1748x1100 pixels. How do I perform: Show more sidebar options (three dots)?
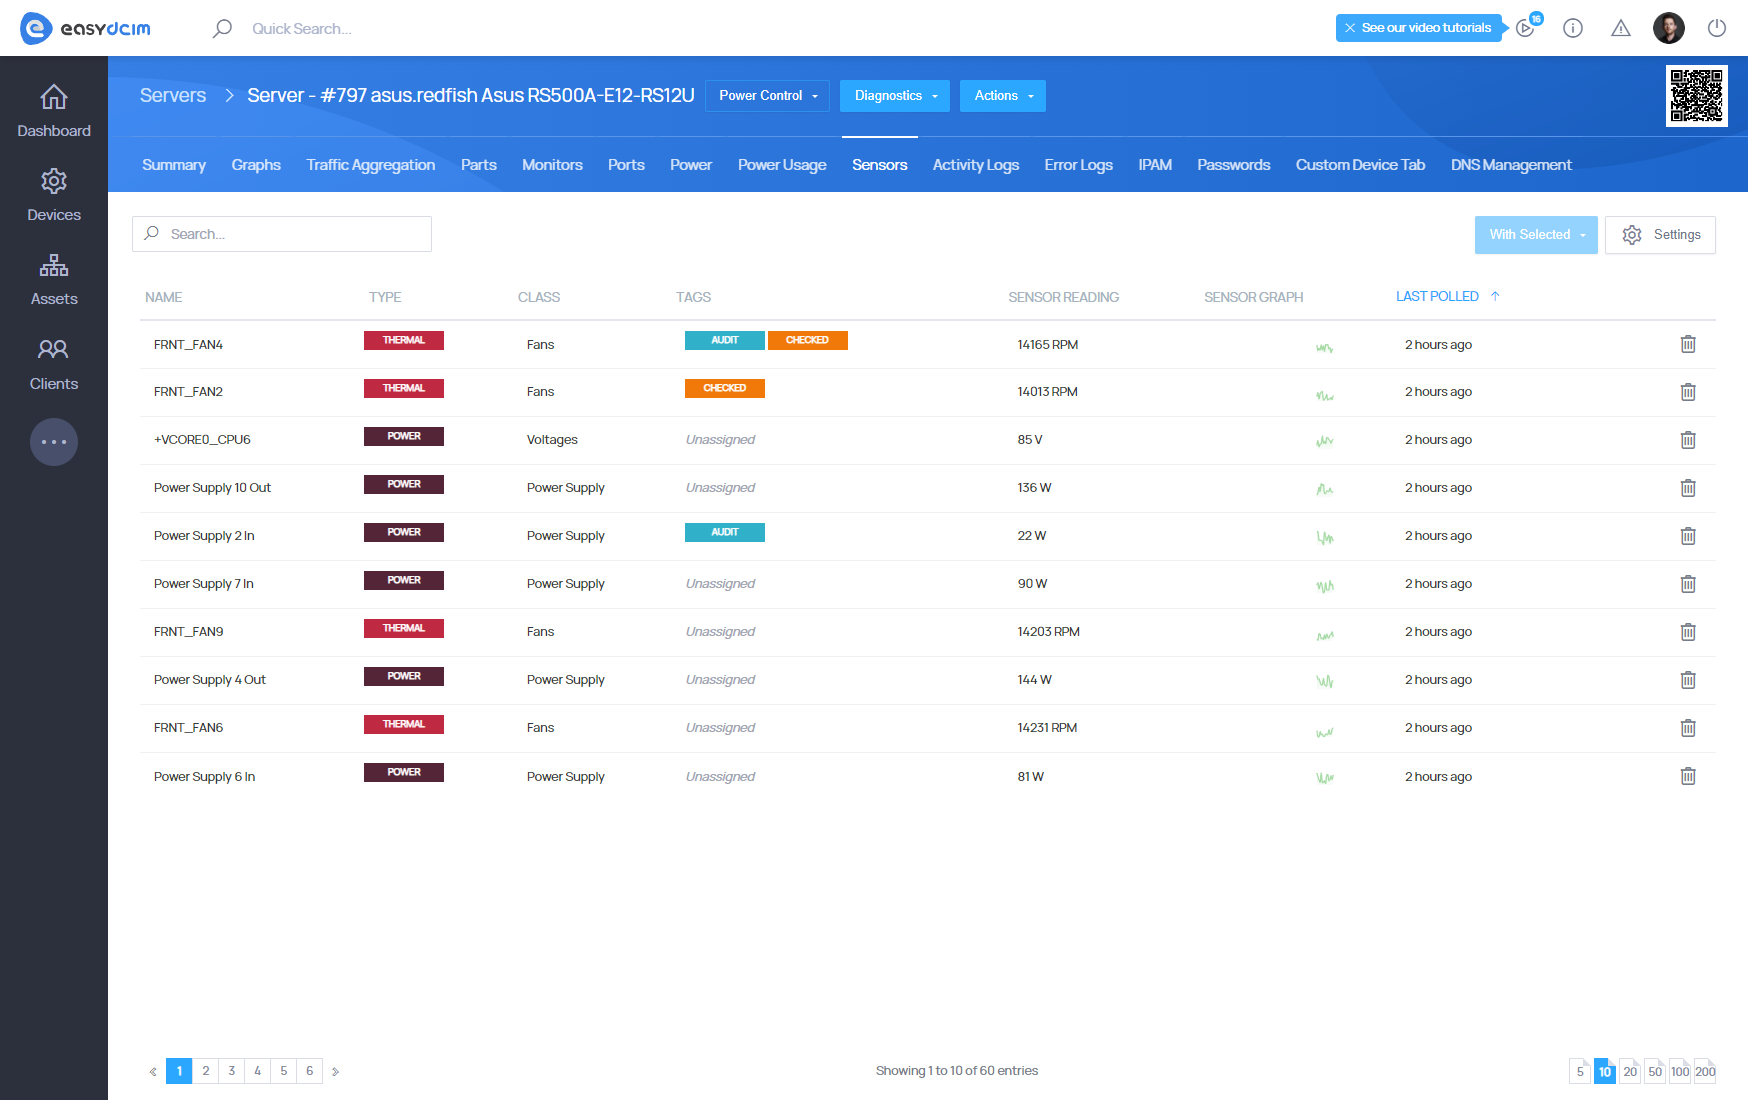click(54, 442)
